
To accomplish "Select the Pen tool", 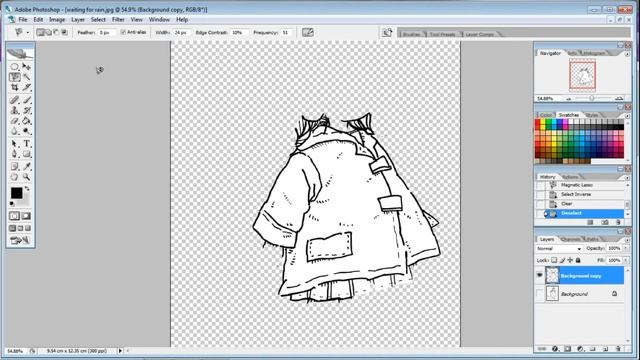I will pos(15,154).
